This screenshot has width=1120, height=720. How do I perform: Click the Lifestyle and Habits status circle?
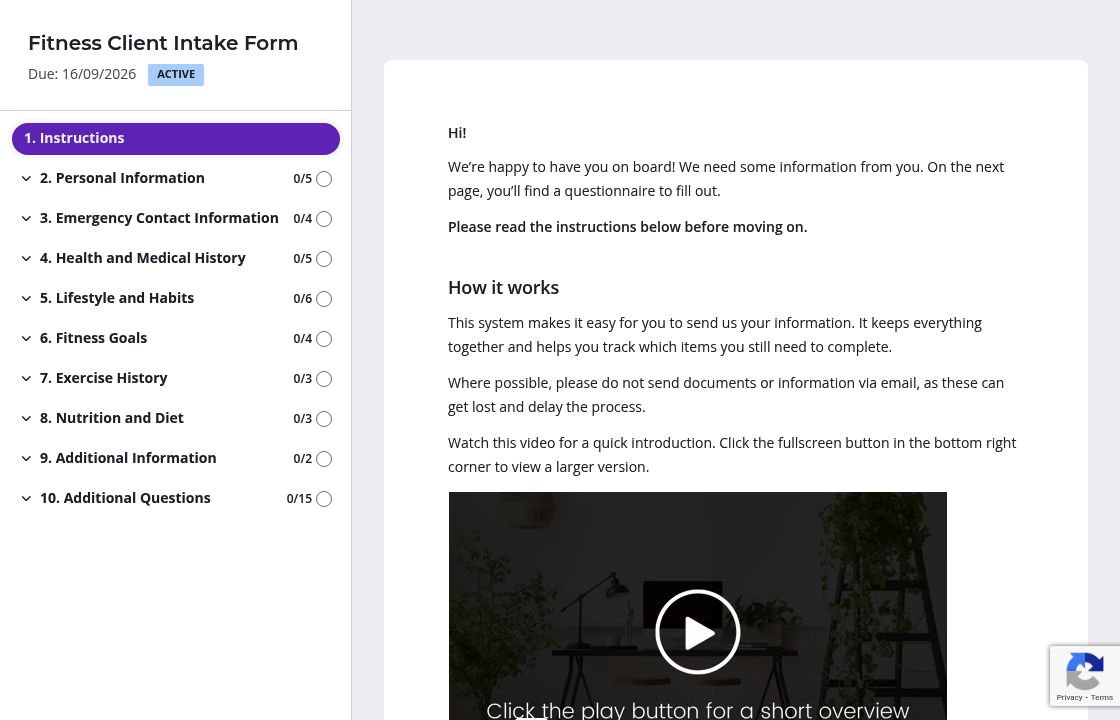[324, 299]
